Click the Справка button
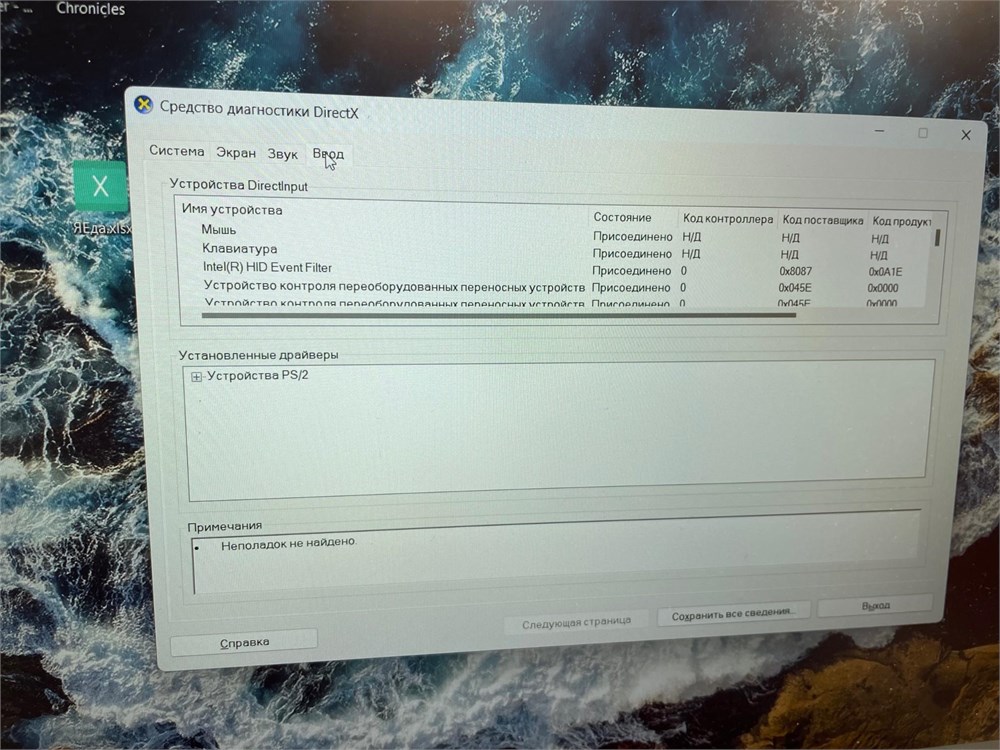This screenshot has height=750, width=1000. 244,642
